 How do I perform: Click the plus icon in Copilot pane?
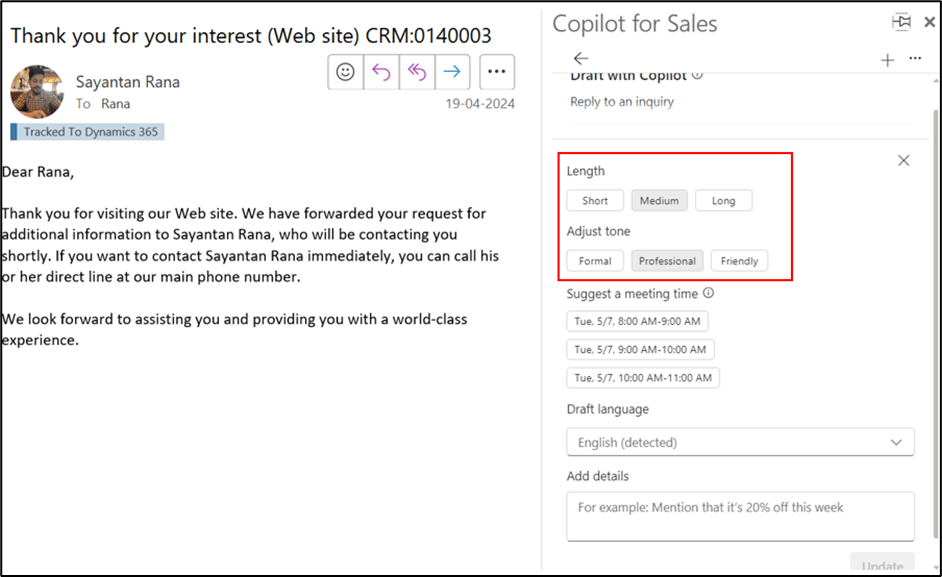tap(887, 60)
